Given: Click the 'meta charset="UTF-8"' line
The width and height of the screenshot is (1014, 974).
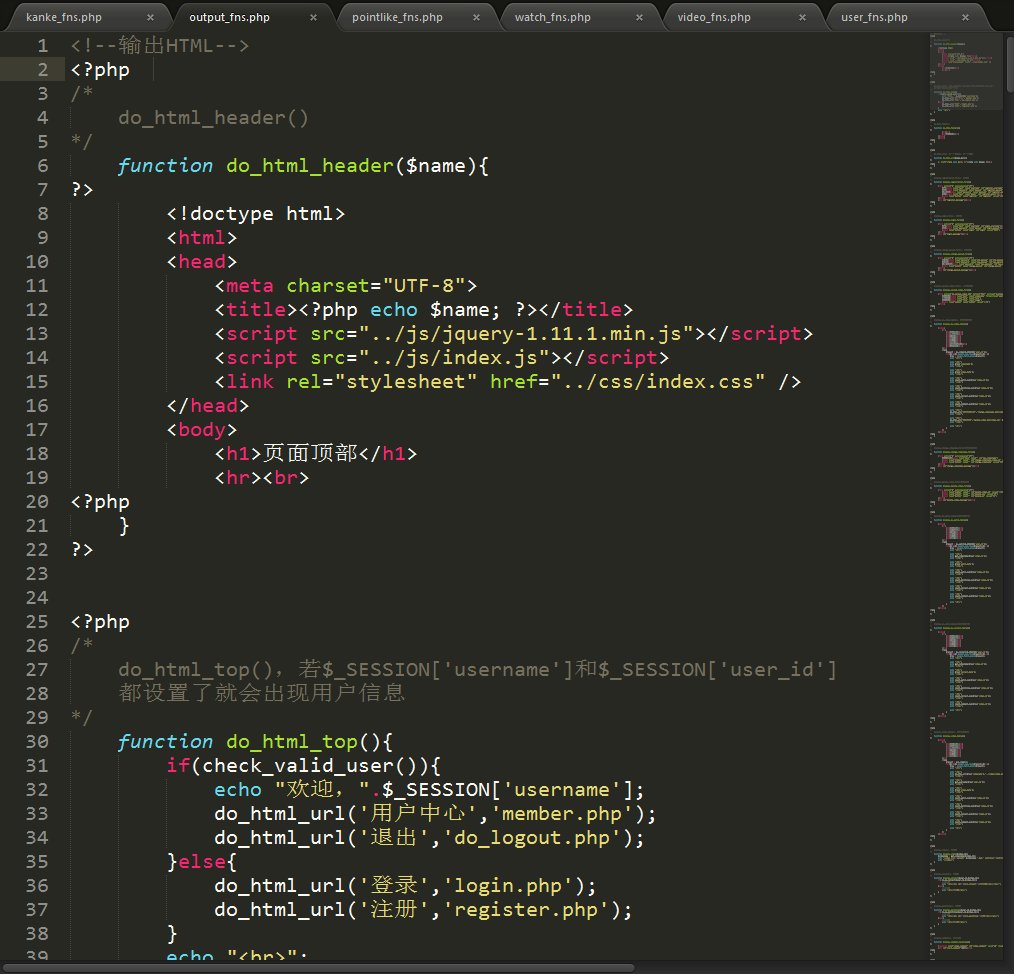Looking at the screenshot, I should pos(346,285).
